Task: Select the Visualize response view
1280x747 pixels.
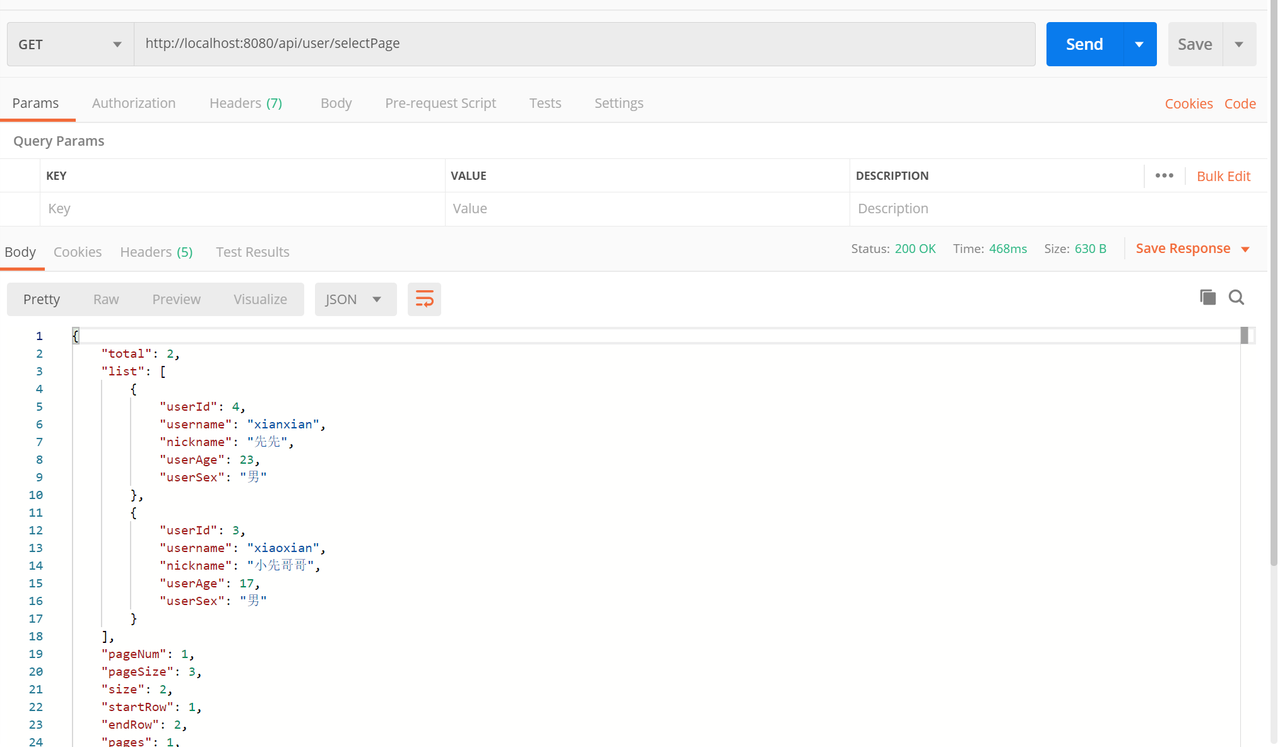Action: [x=260, y=299]
